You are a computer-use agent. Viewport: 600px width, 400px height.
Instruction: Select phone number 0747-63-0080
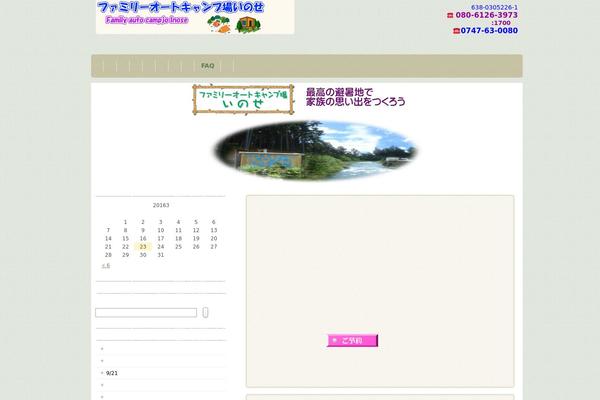coord(489,31)
